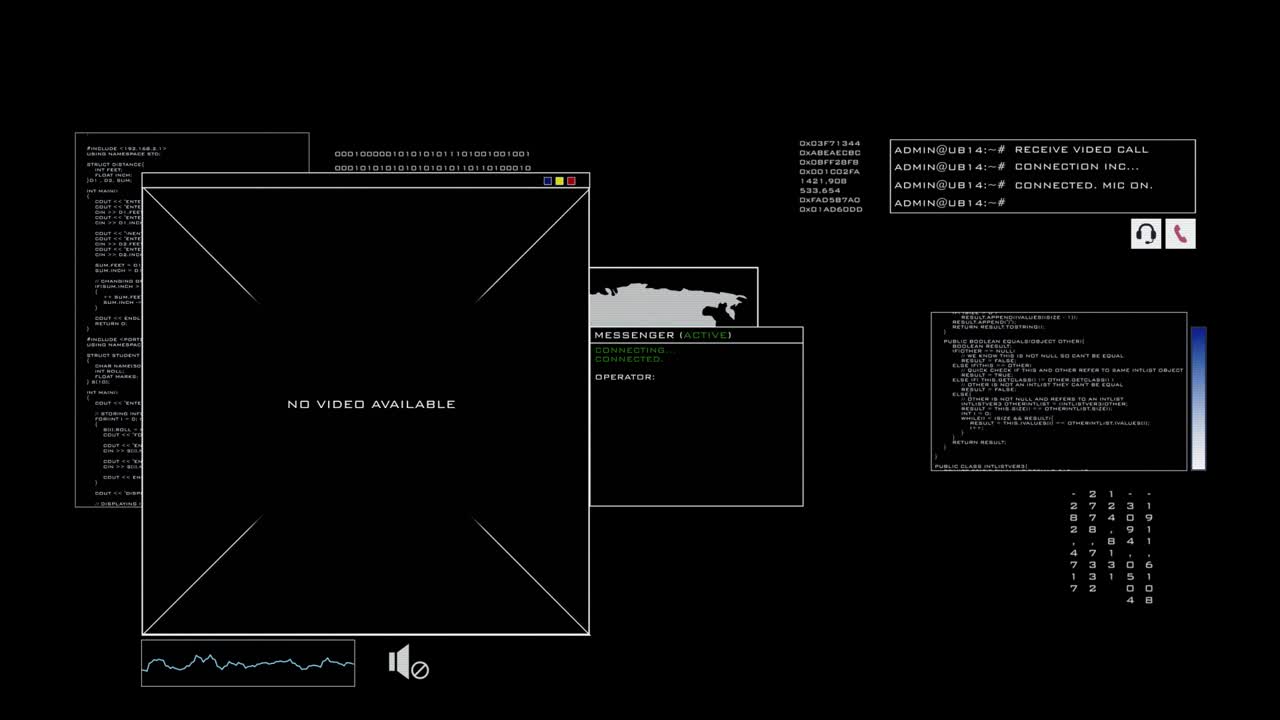
Task: Click the yellow square on the video window
Action: 559,181
